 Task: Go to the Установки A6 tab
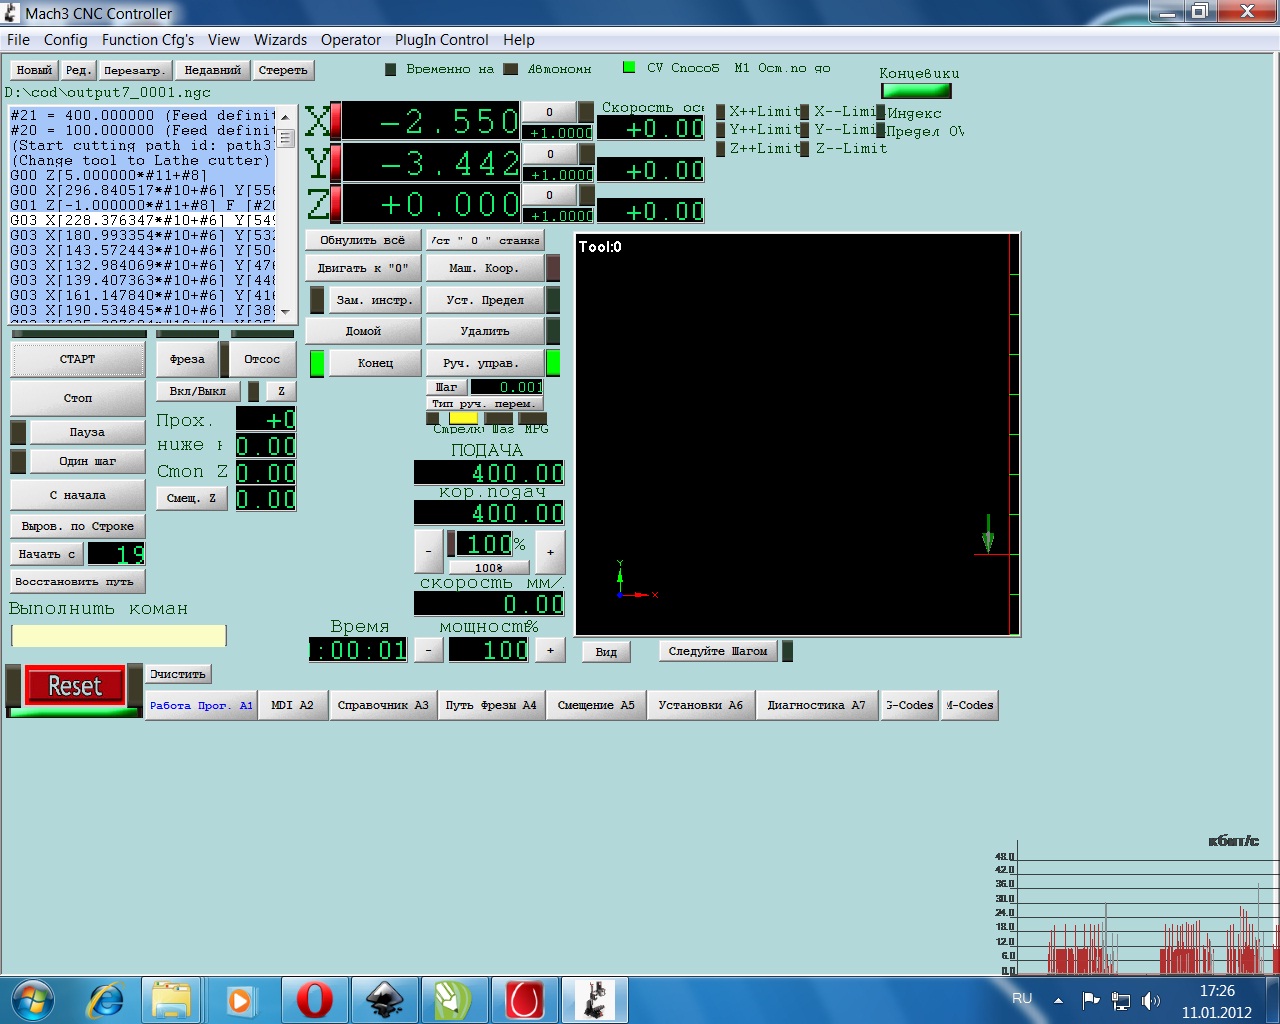tap(701, 705)
